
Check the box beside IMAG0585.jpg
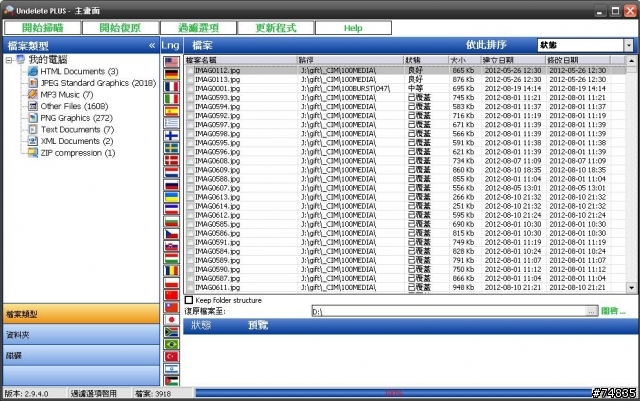(190, 224)
